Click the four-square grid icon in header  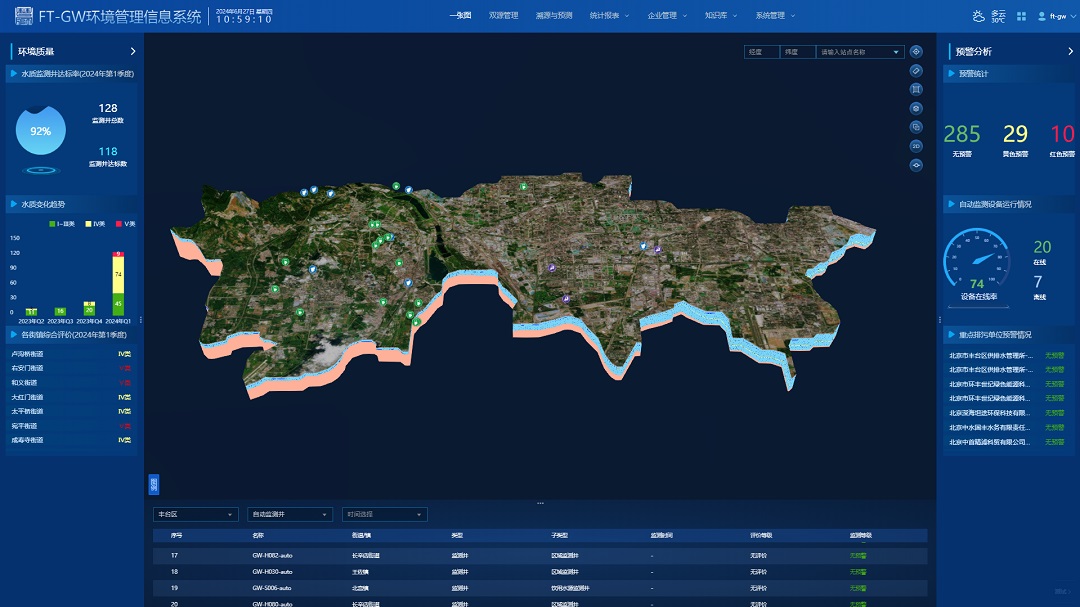[1021, 16]
